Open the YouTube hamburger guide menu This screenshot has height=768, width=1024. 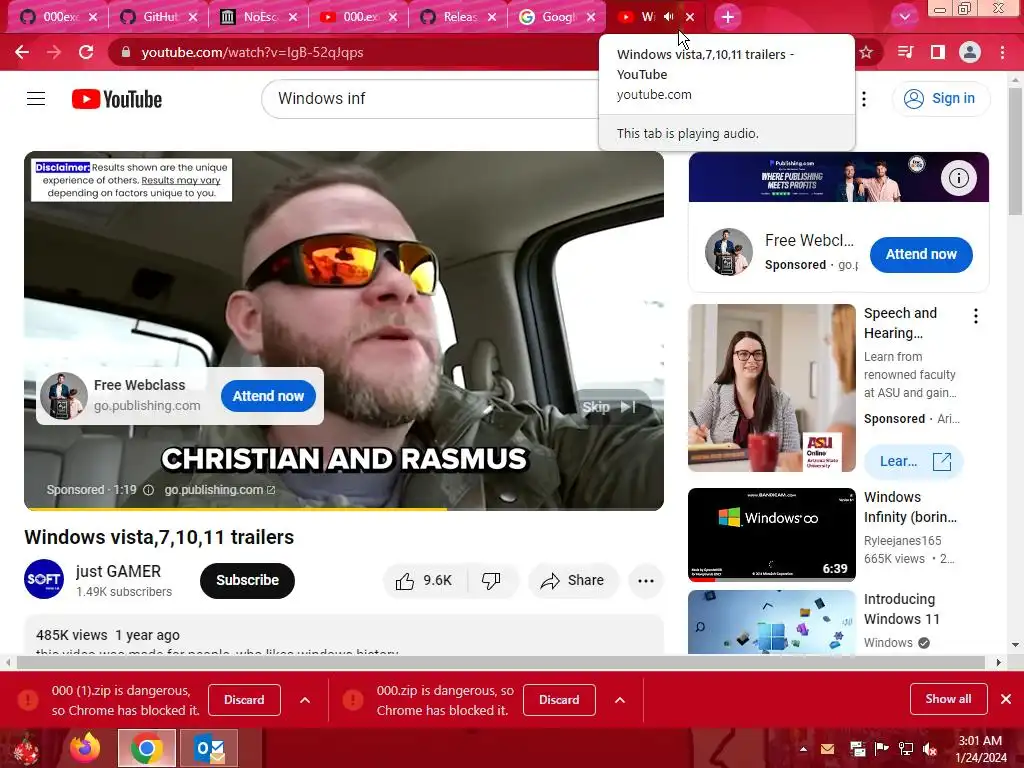tap(36, 99)
